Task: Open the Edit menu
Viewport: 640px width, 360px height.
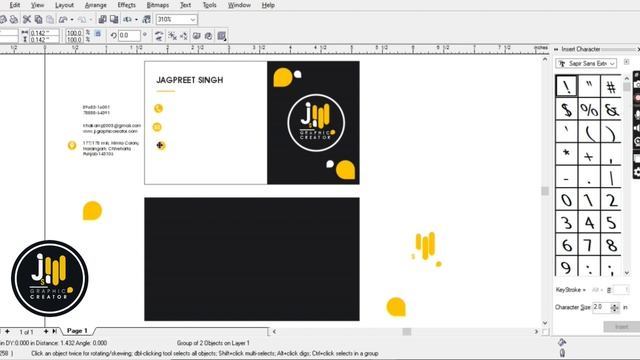Action: point(15,5)
